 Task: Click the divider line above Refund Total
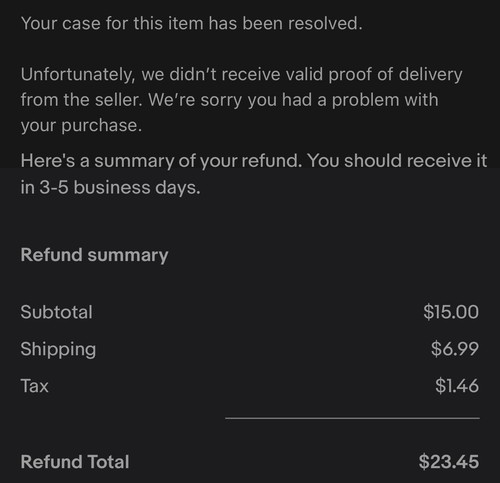point(352,418)
